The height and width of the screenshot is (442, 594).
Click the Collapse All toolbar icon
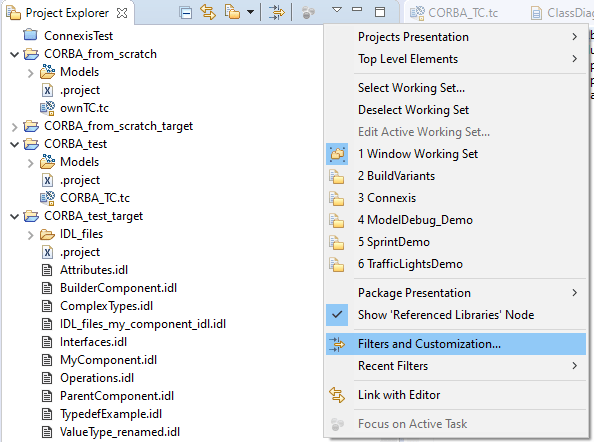coord(186,13)
